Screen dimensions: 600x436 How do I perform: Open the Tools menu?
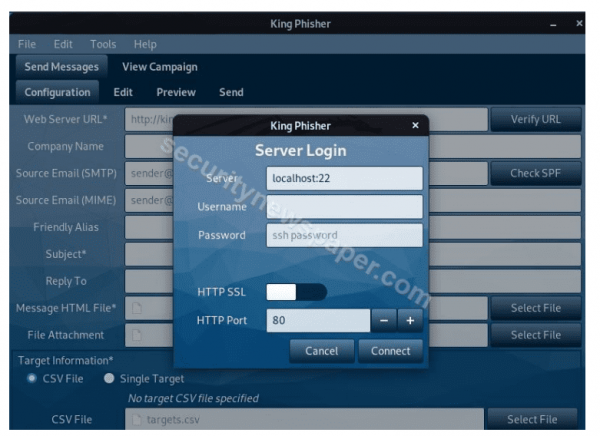[x=103, y=44]
